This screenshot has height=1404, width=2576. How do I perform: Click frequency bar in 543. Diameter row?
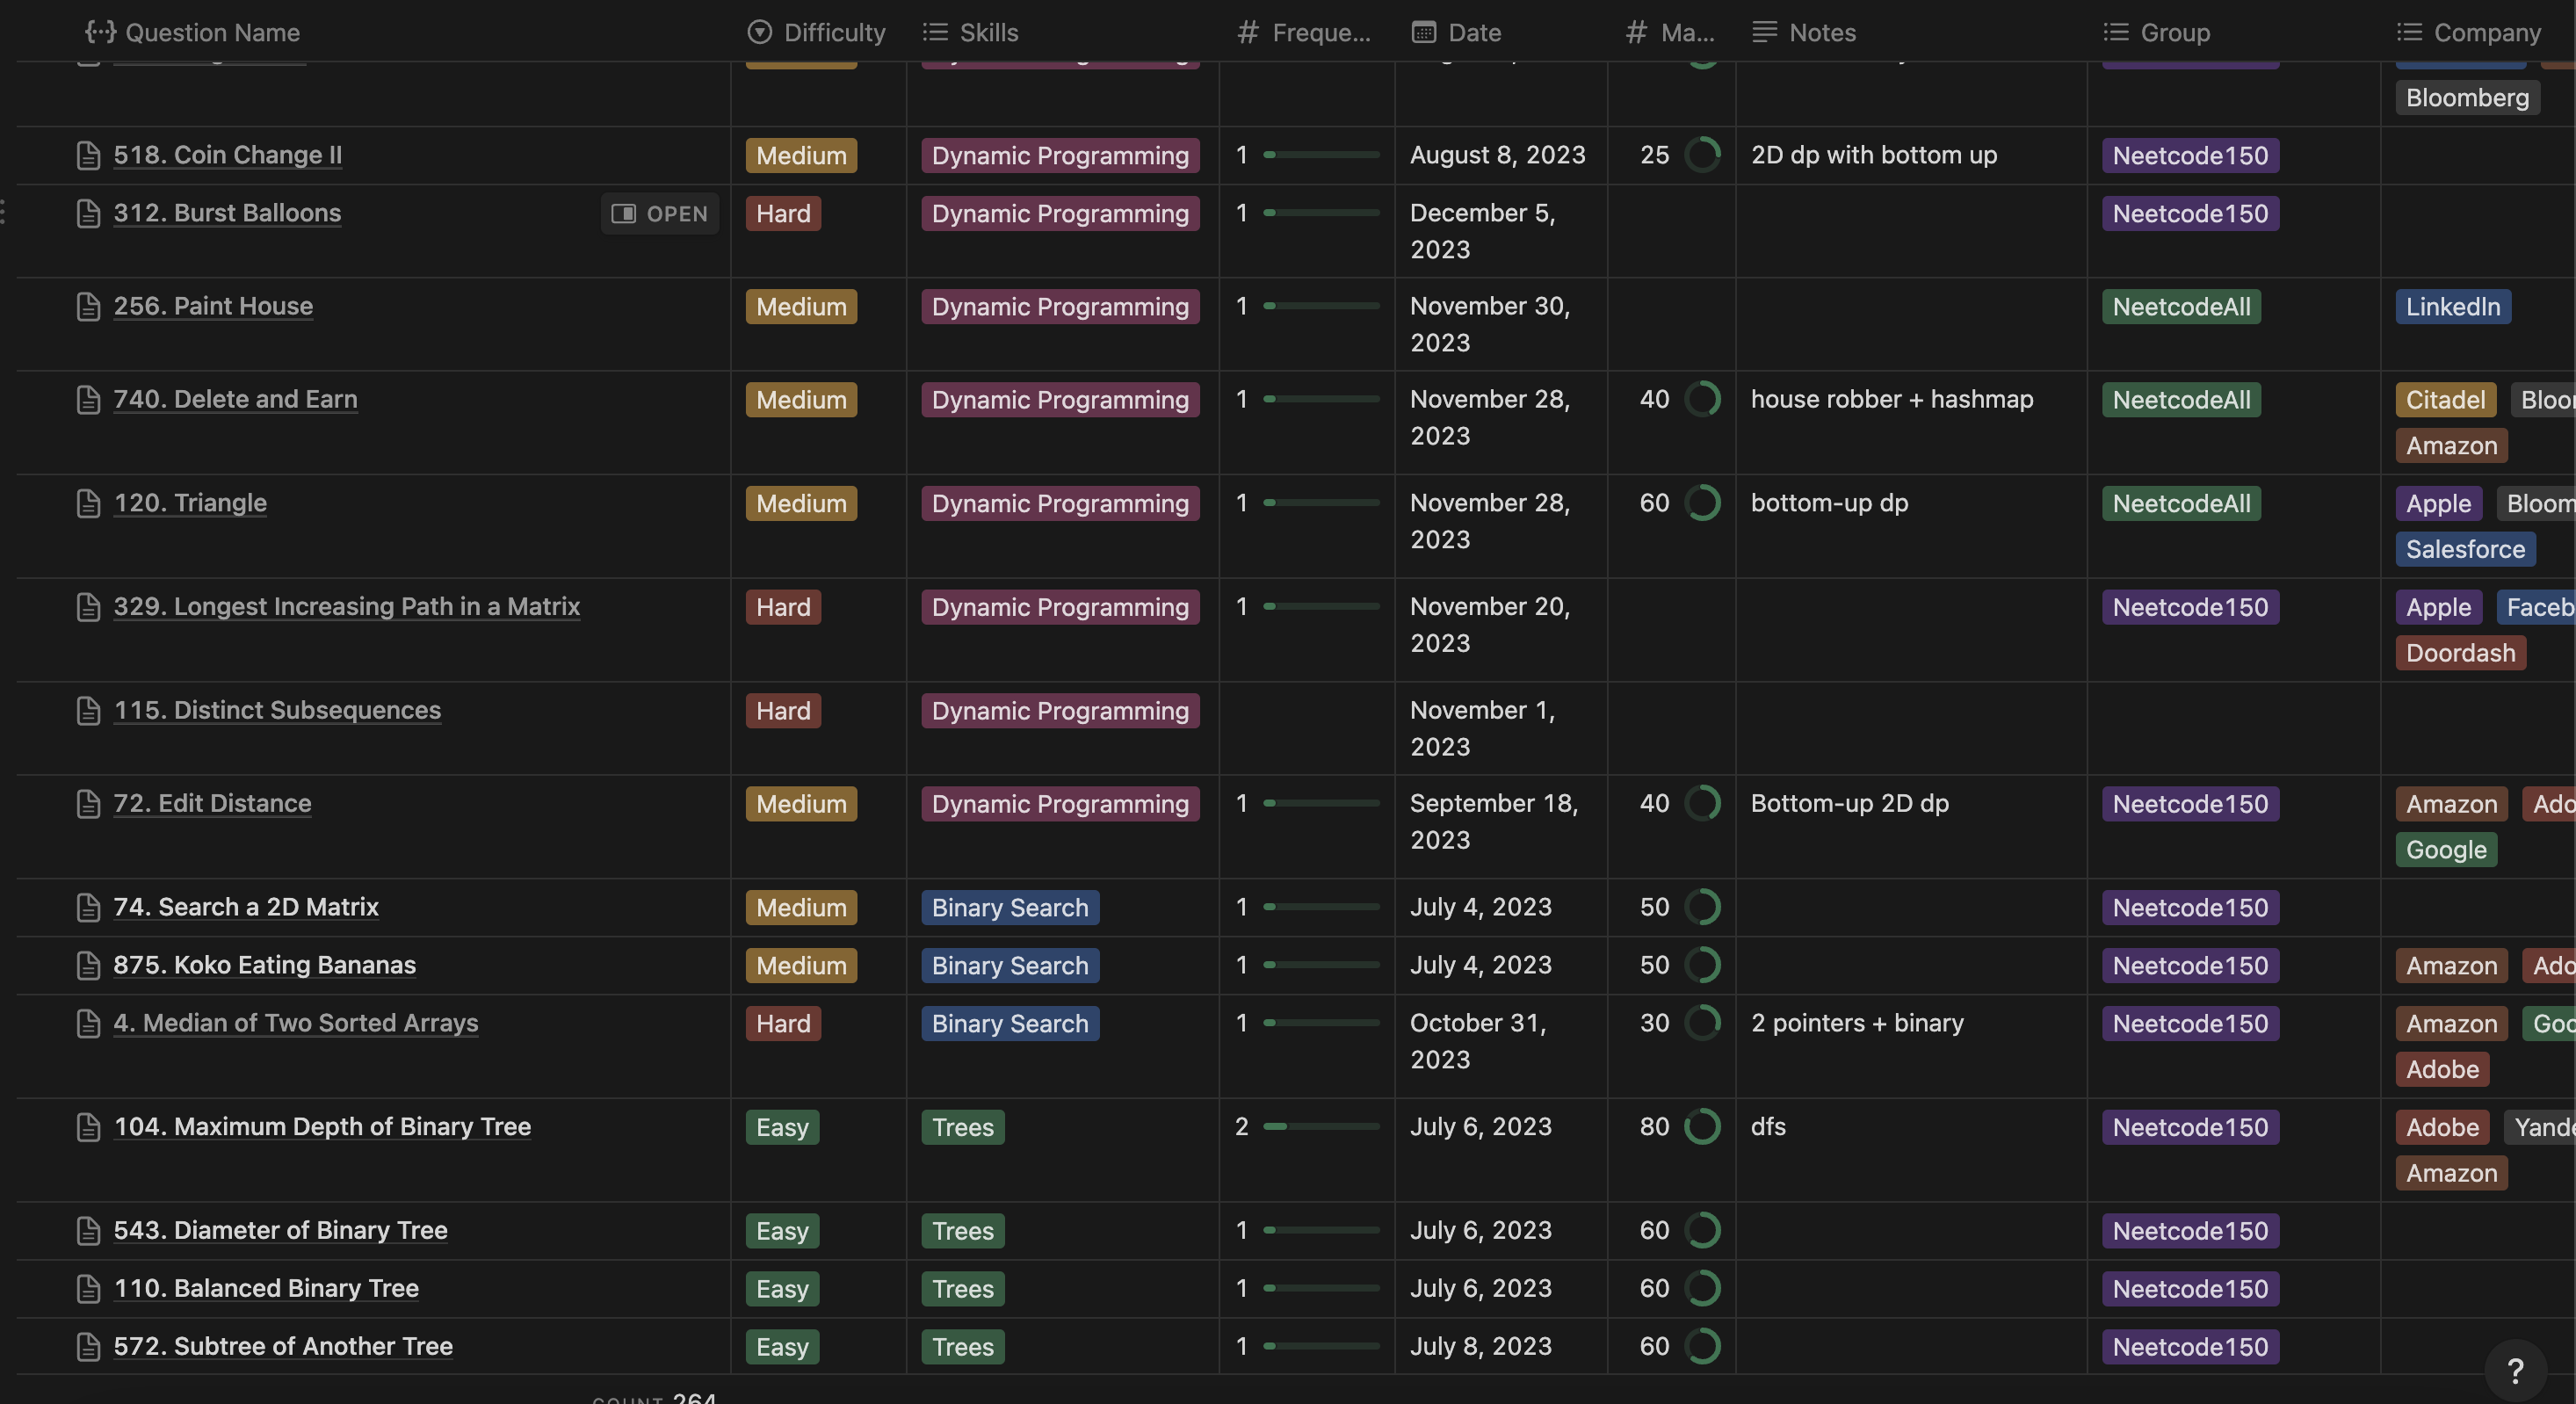pyautogui.click(x=1321, y=1230)
